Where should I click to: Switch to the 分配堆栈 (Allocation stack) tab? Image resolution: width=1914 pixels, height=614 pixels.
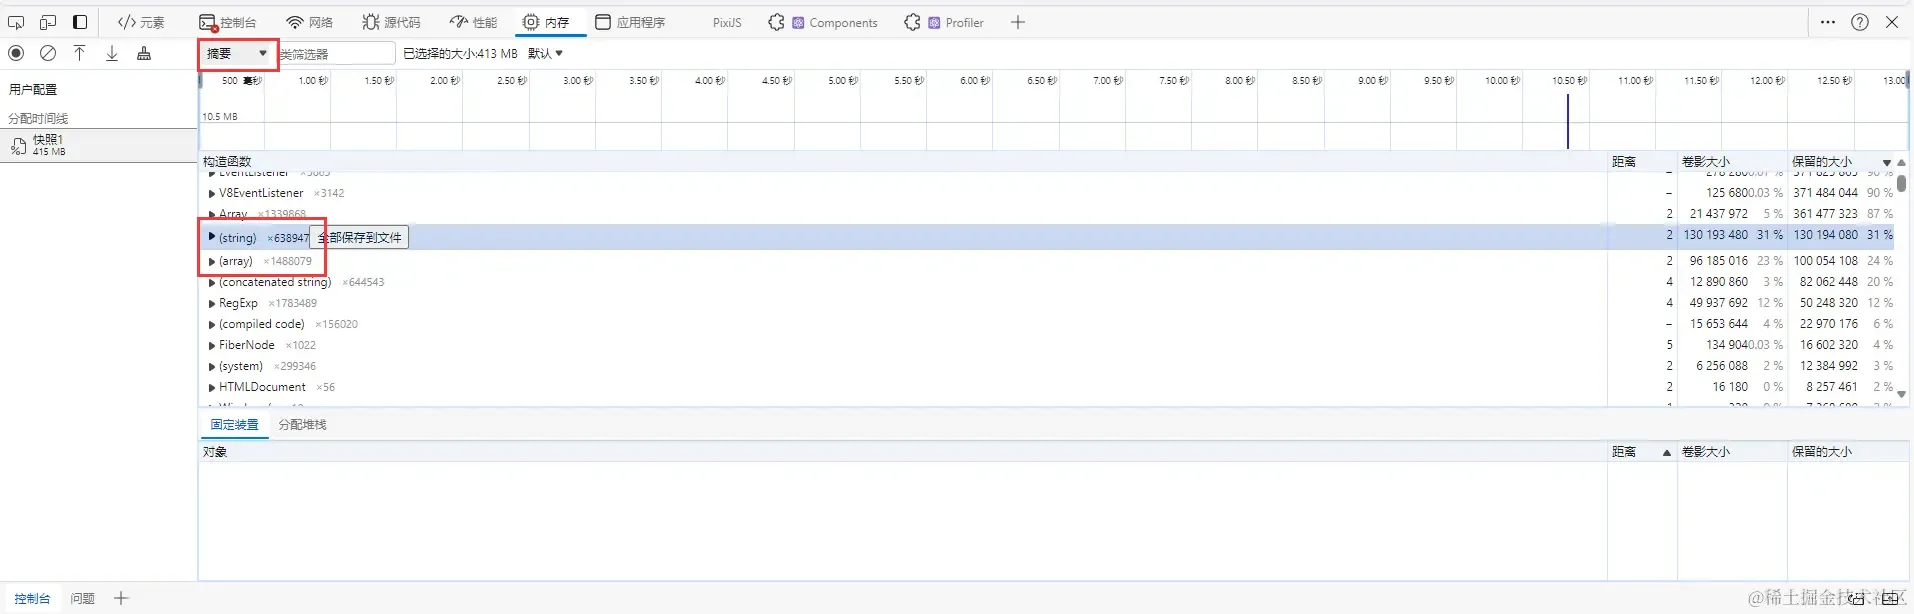tap(302, 425)
